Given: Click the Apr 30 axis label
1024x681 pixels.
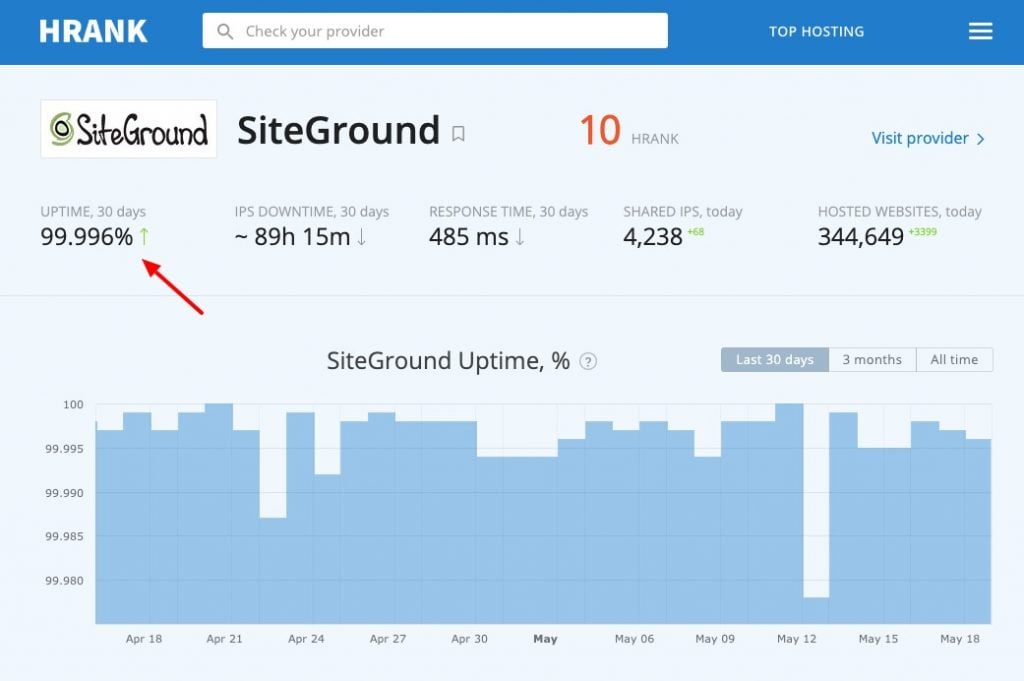Looking at the screenshot, I should click(469, 639).
